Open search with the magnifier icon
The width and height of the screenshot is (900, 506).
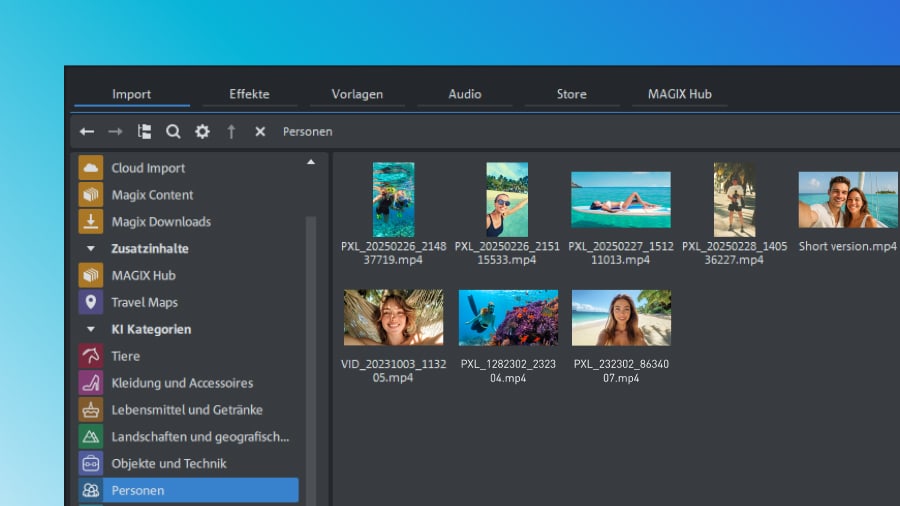(173, 132)
